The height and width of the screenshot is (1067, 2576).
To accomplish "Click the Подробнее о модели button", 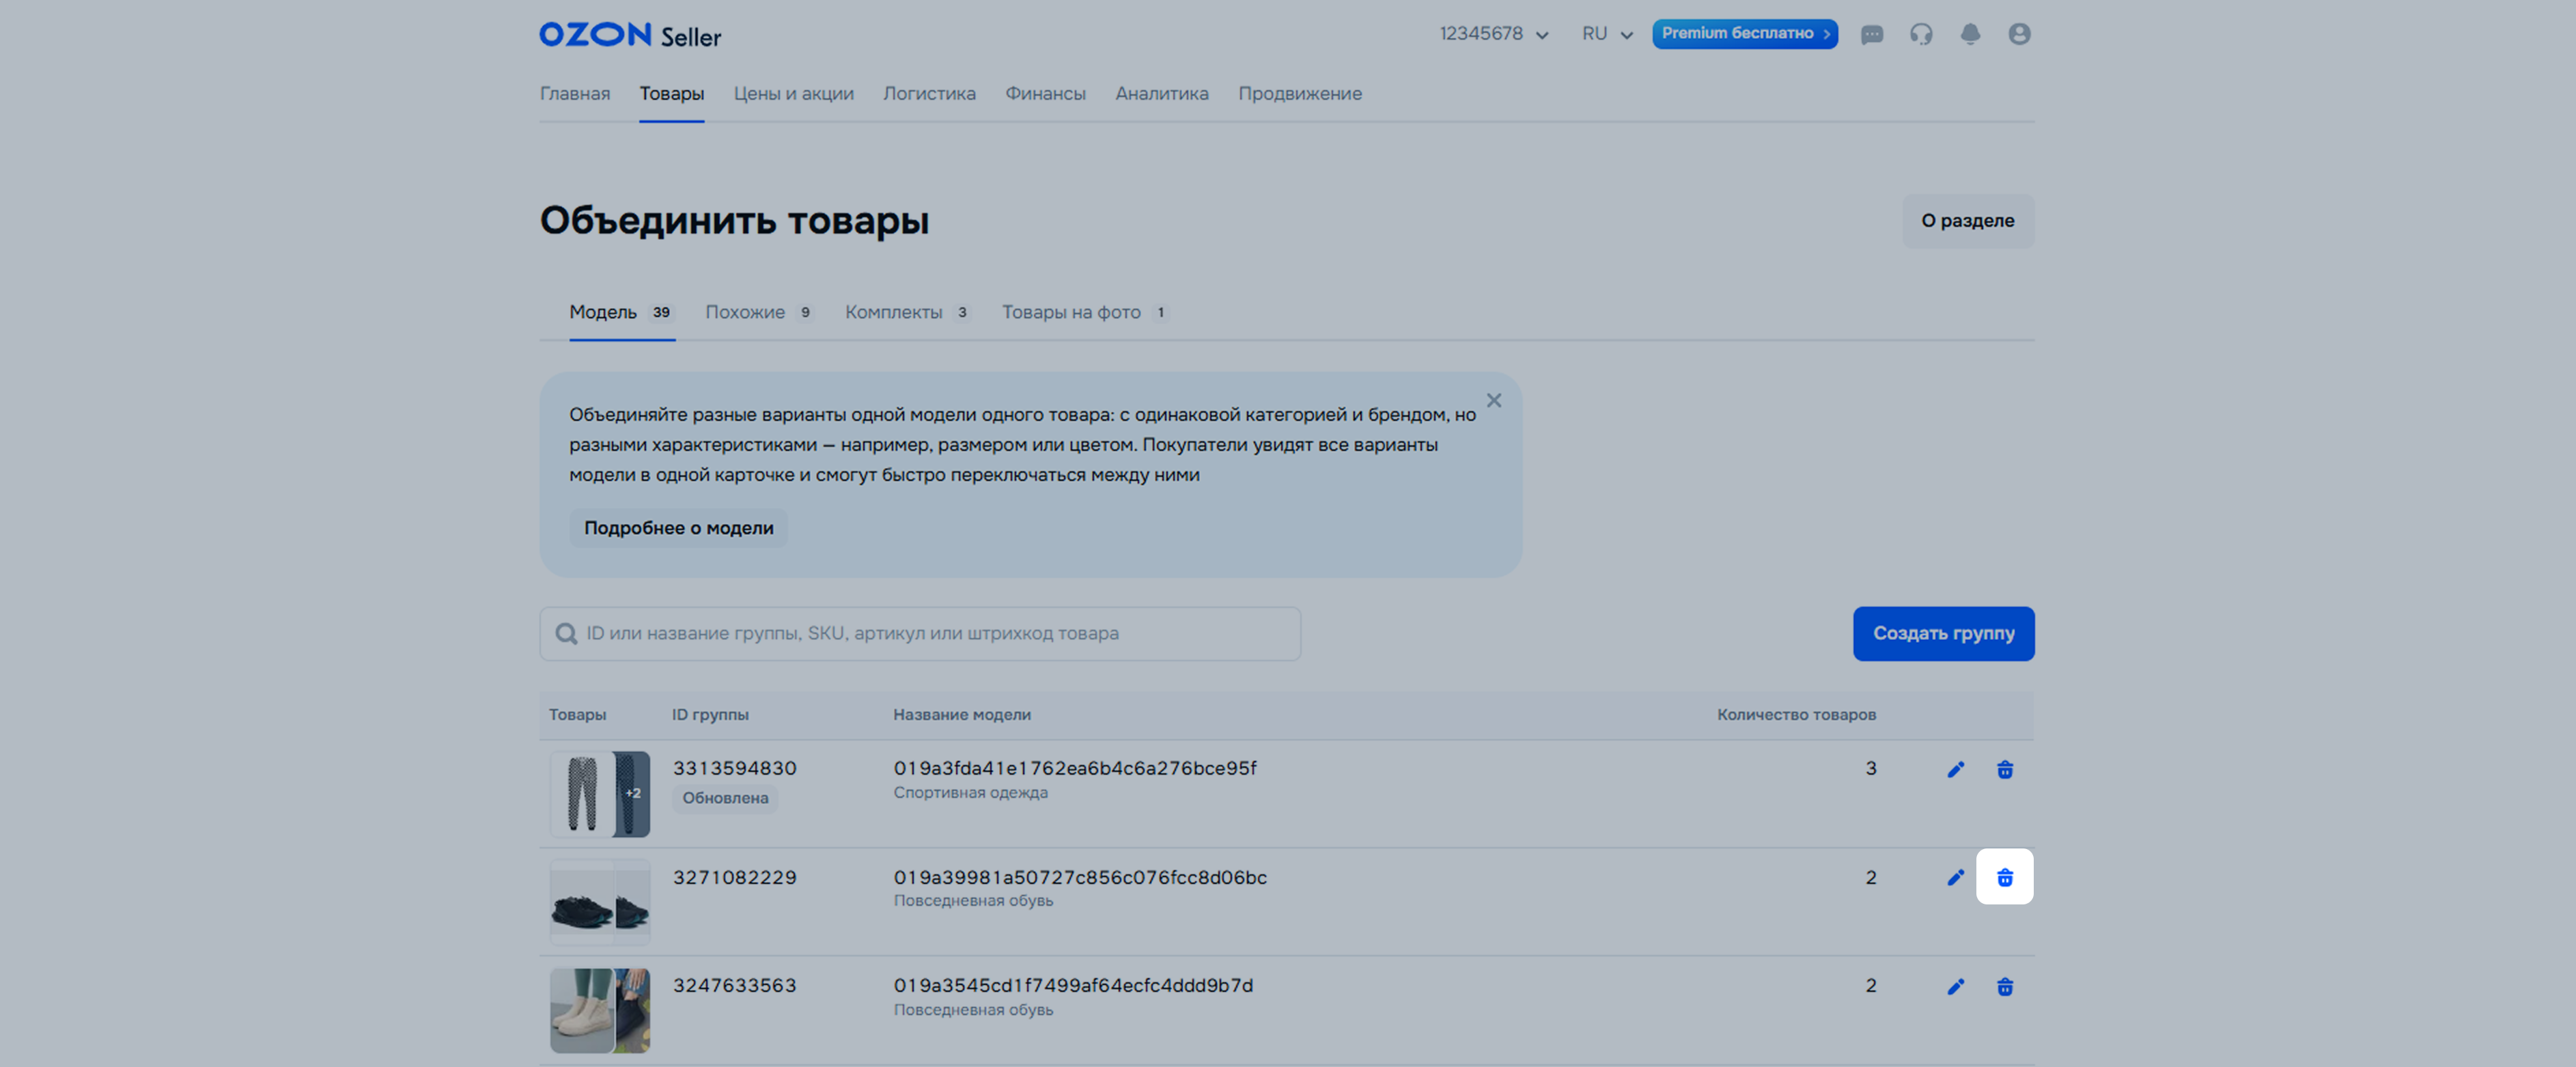I will [678, 528].
